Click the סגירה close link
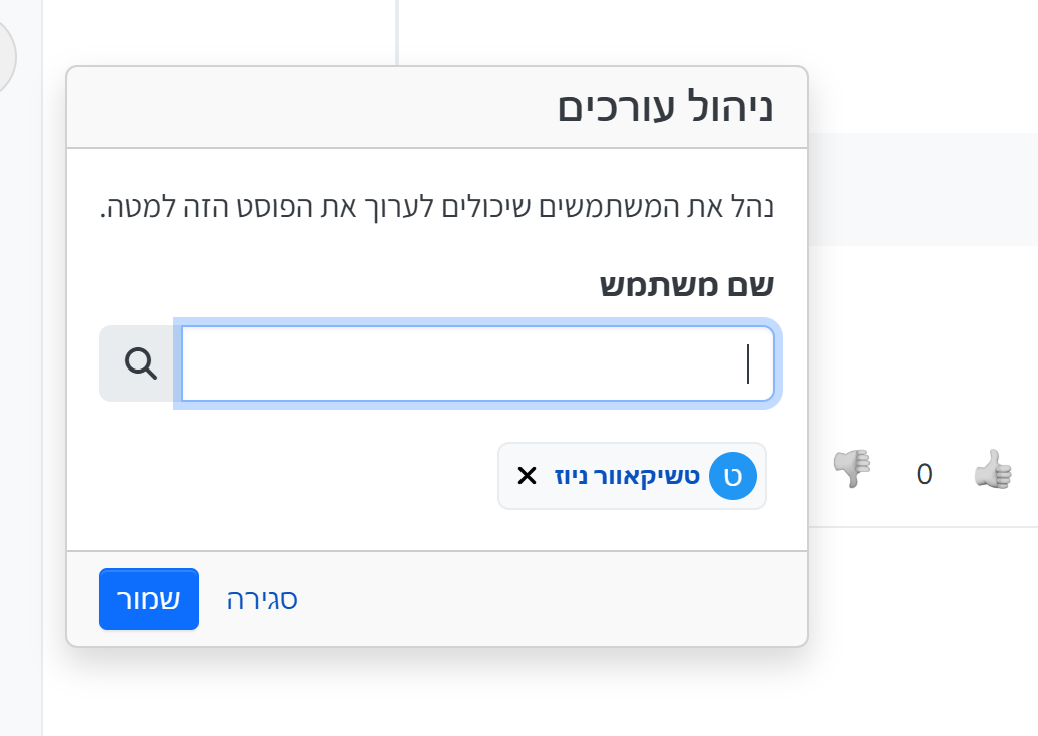The image size is (1038, 736). (262, 600)
